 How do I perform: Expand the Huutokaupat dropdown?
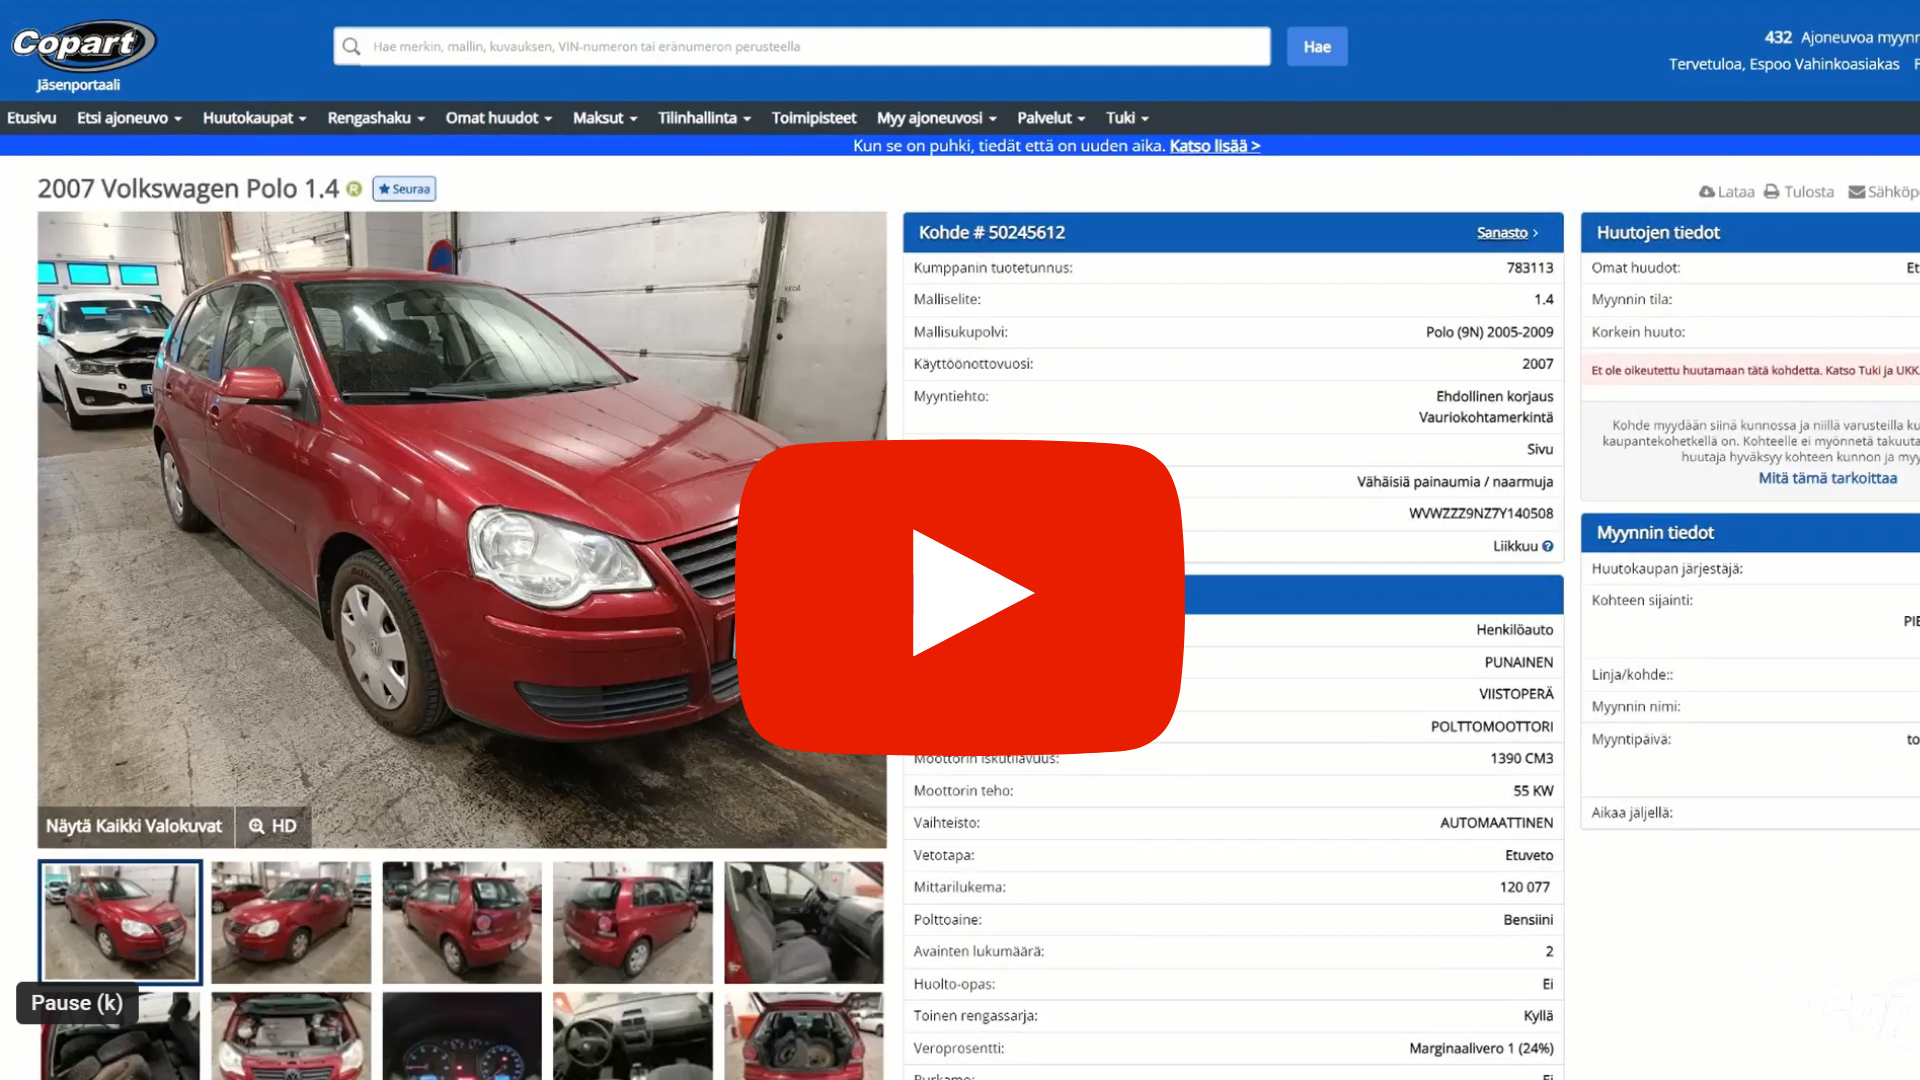pos(255,118)
